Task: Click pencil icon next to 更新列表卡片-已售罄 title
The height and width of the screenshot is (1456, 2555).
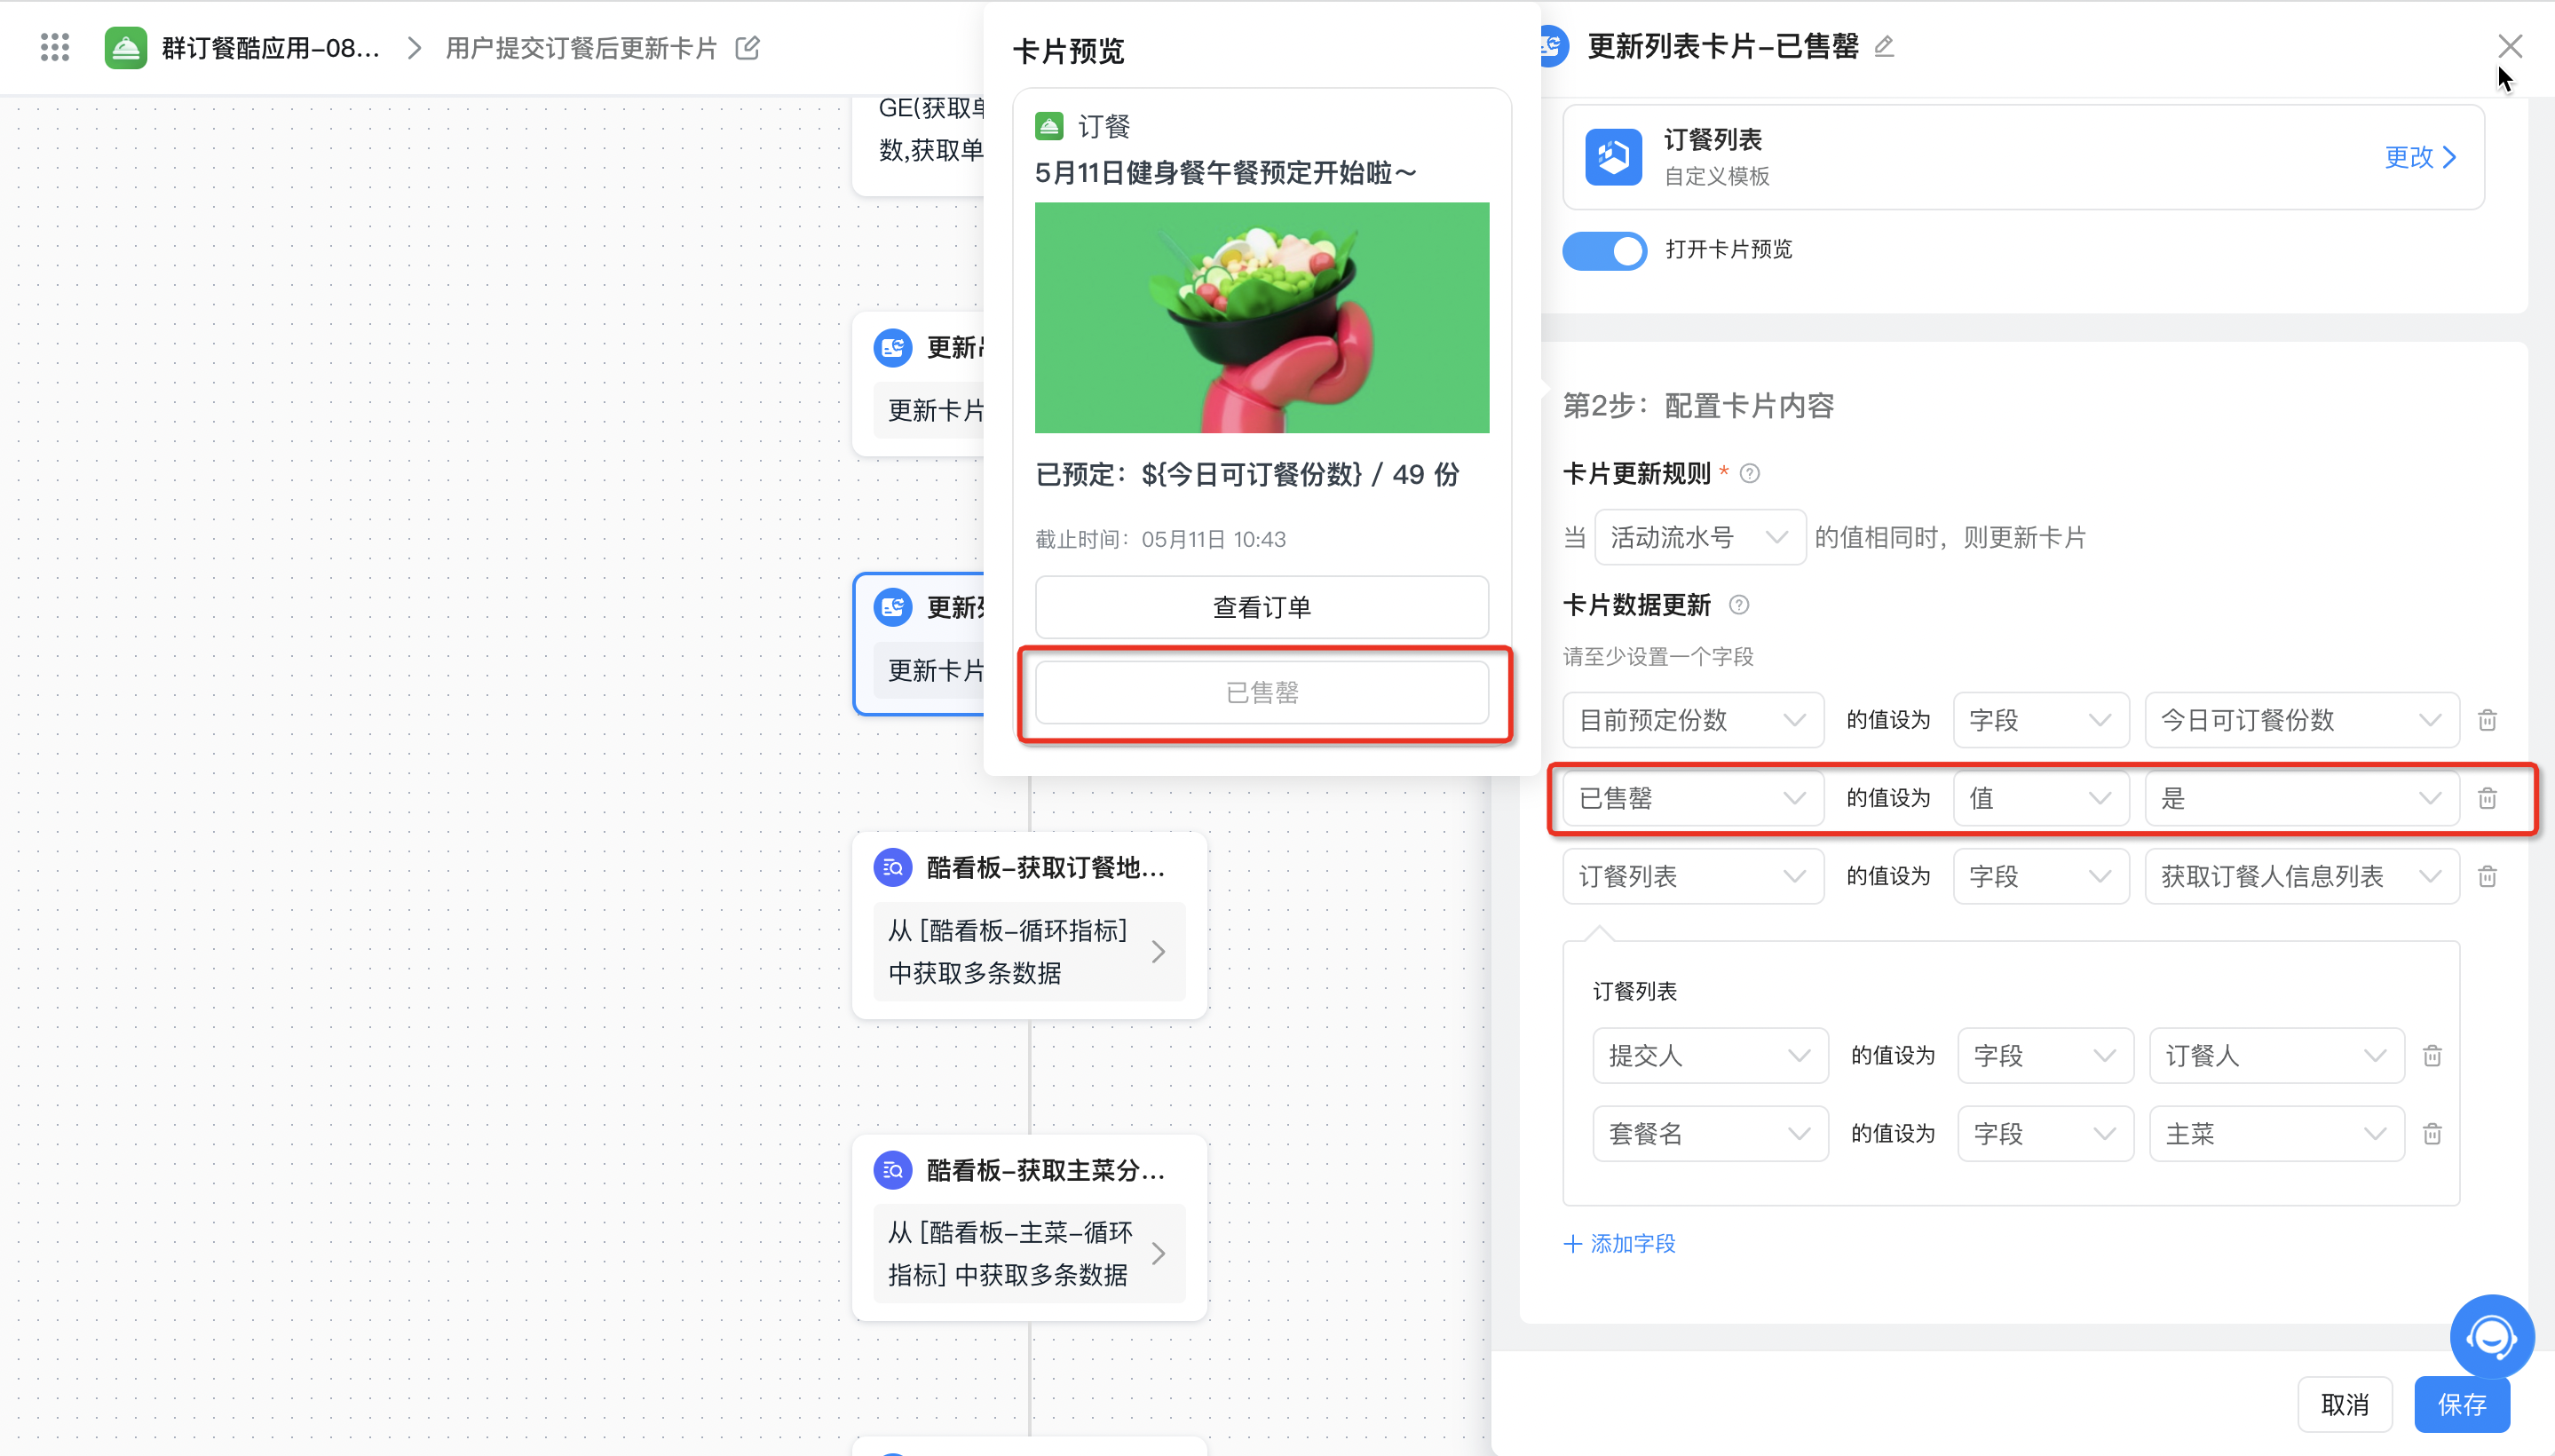Action: coord(1884,46)
